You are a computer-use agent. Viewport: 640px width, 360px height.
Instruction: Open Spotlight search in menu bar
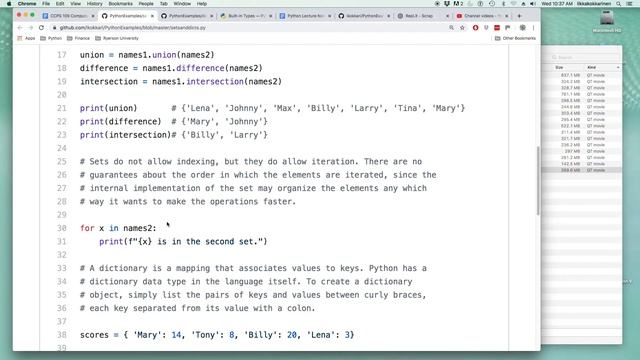[619, 4]
